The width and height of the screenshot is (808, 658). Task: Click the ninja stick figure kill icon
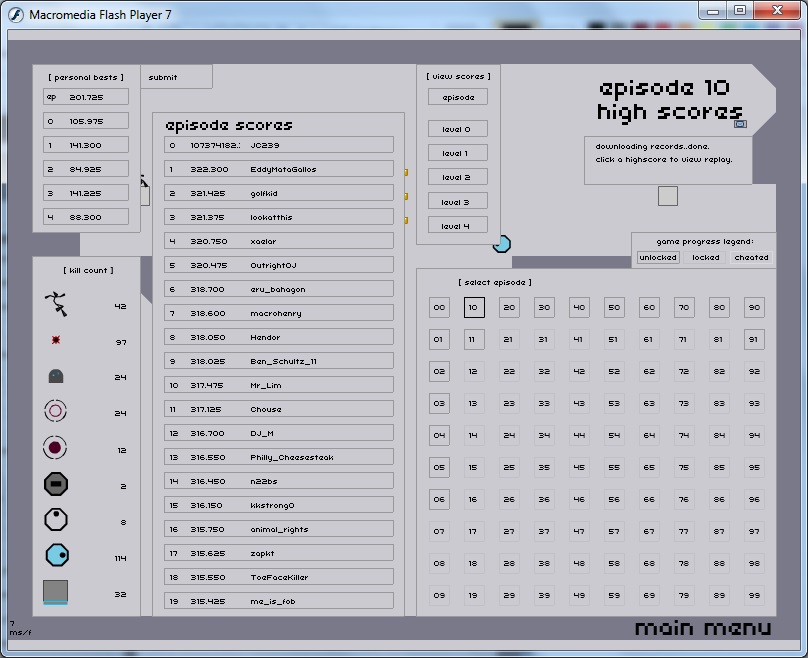(56, 303)
